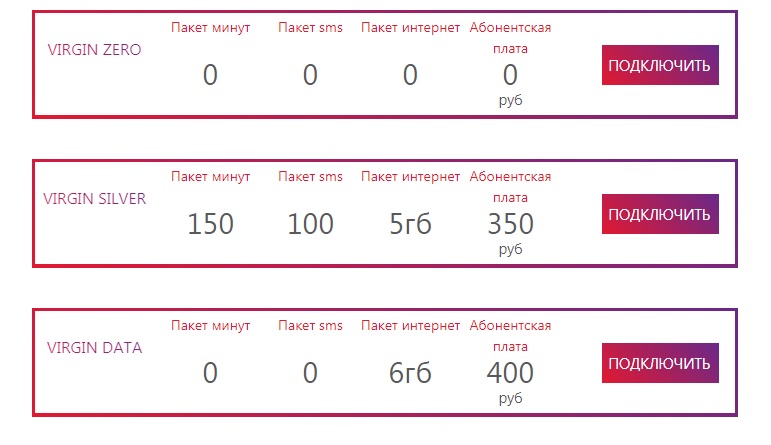Select the VIRGIN SILVER plan name
Image resolution: width=771 pixels, height=445 pixels.
click(x=94, y=198)
